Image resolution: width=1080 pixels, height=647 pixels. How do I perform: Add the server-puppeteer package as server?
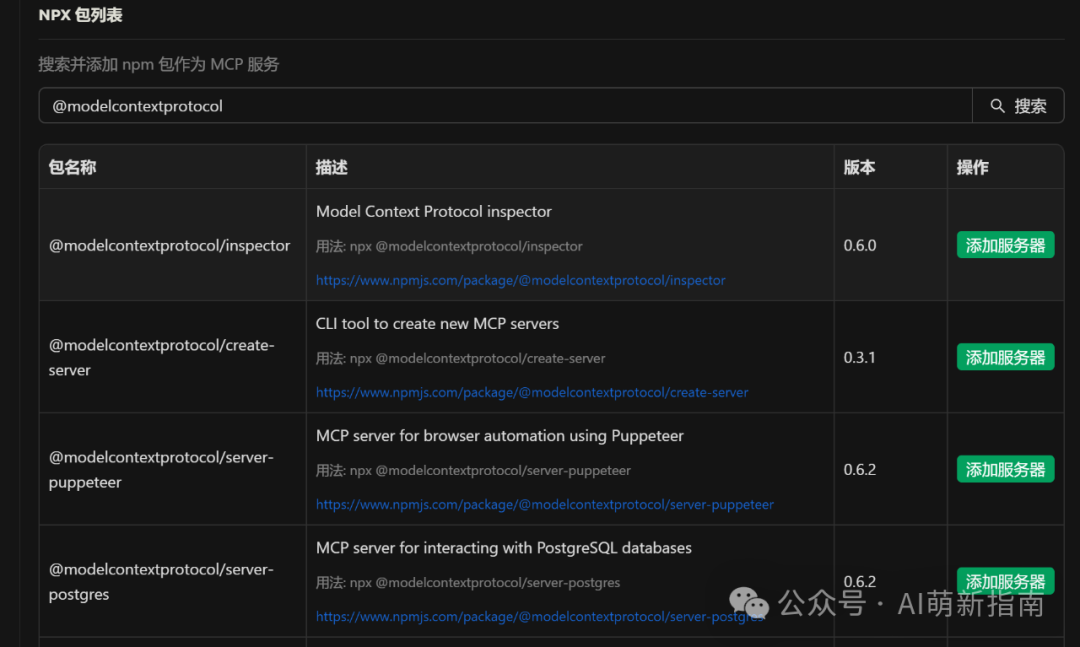[1005, 469]
